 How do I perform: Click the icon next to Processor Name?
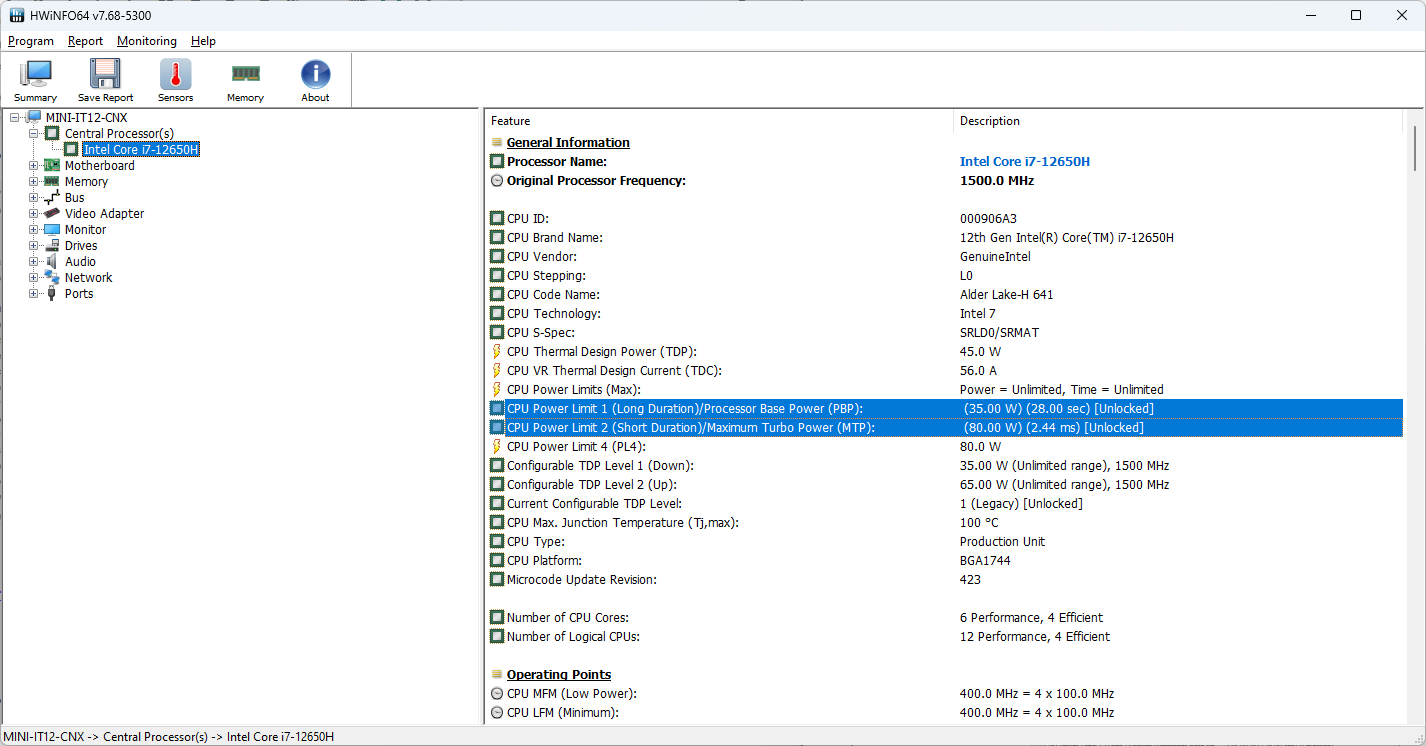(497, 162)
